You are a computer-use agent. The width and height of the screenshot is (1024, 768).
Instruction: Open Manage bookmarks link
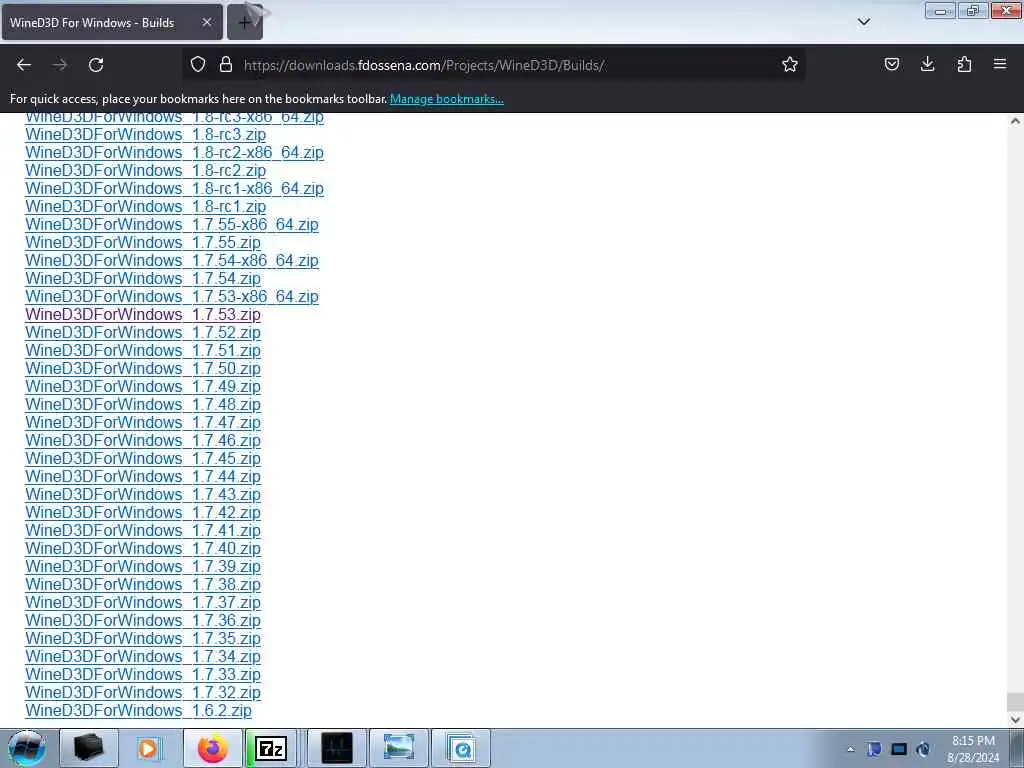tap(447, 99)
